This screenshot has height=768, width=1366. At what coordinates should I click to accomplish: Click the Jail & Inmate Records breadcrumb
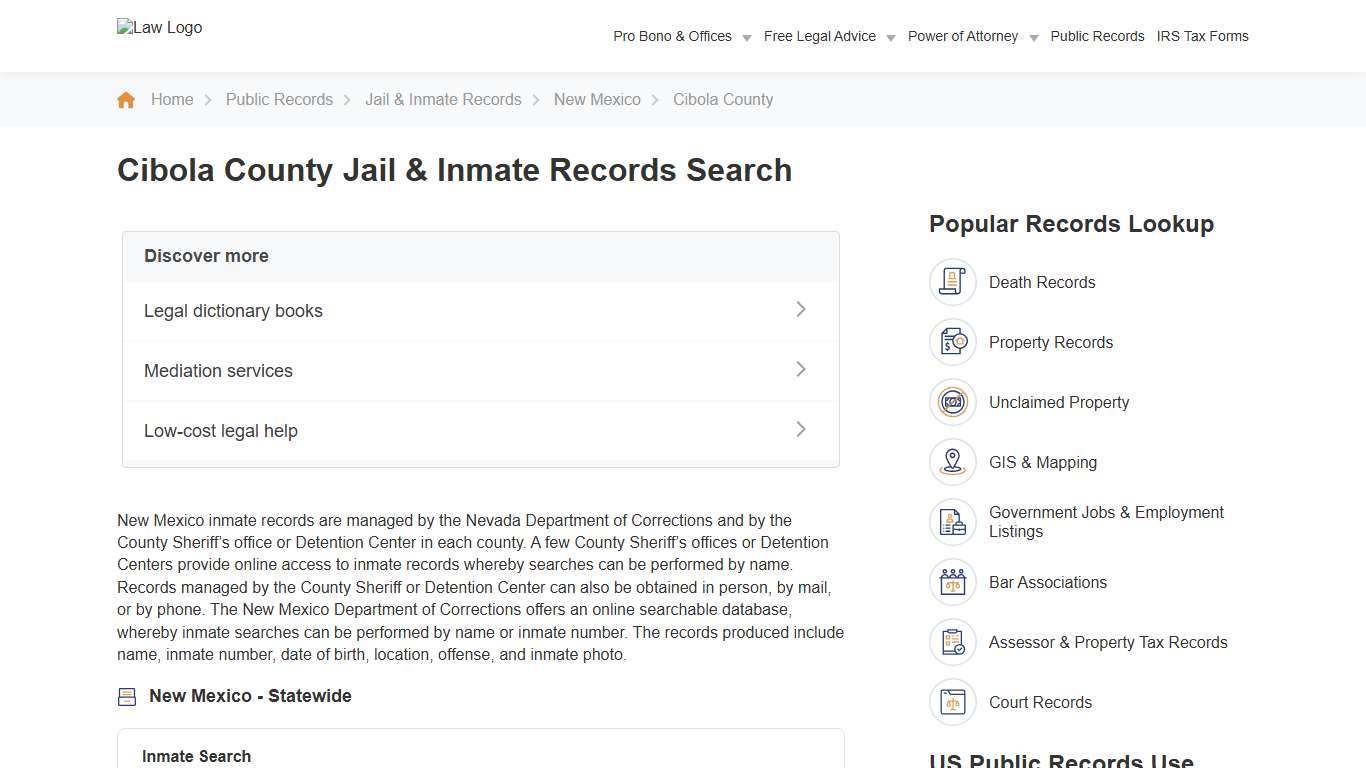[443, 99]
